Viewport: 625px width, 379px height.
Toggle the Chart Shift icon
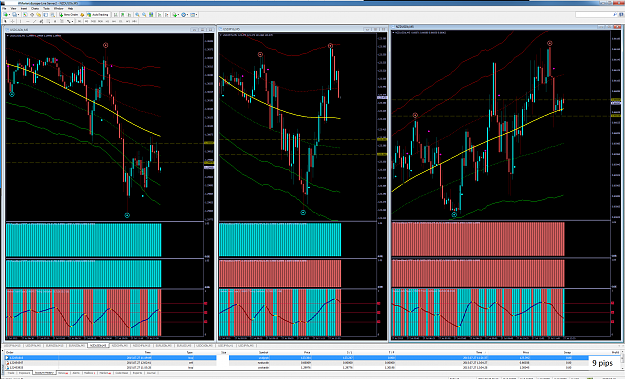tap(167, 15)
